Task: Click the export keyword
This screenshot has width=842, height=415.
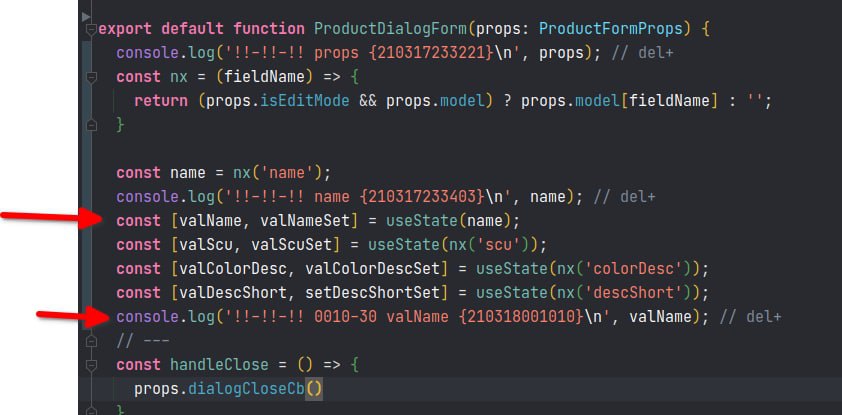Action: tap(126, 28)
